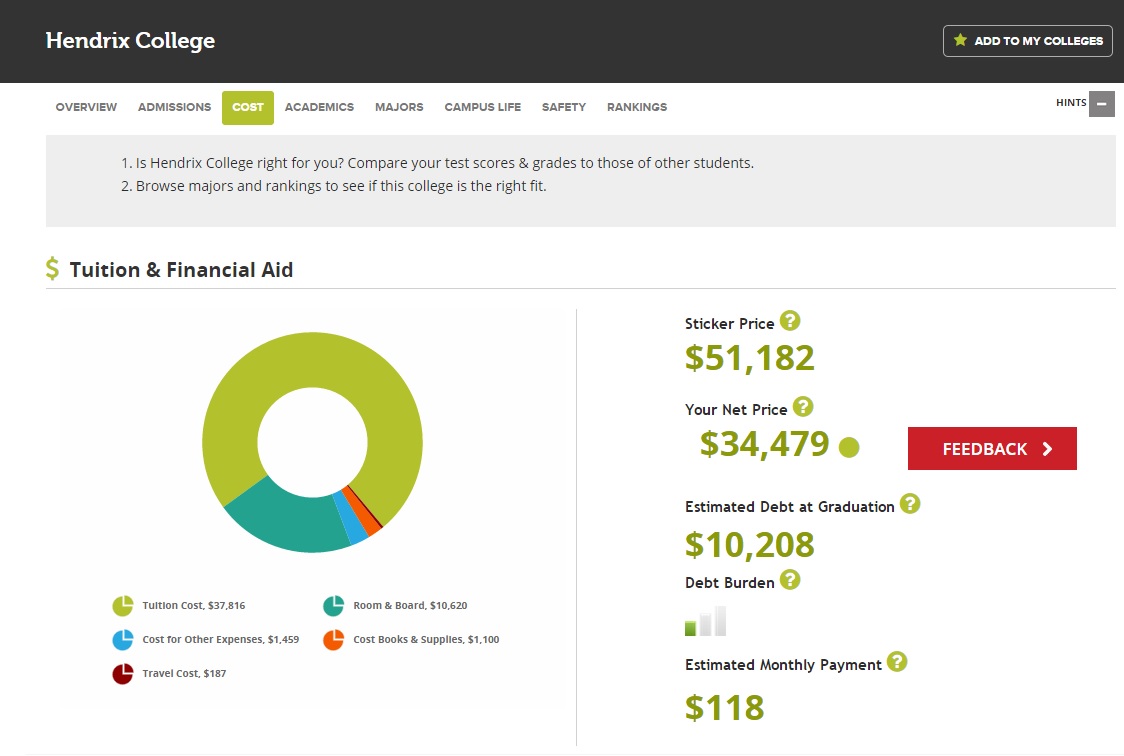Click the "Tuition Cost, $37,816" legend label
This screenshot has width=1124, height=756.
click(x=194, y=606)
